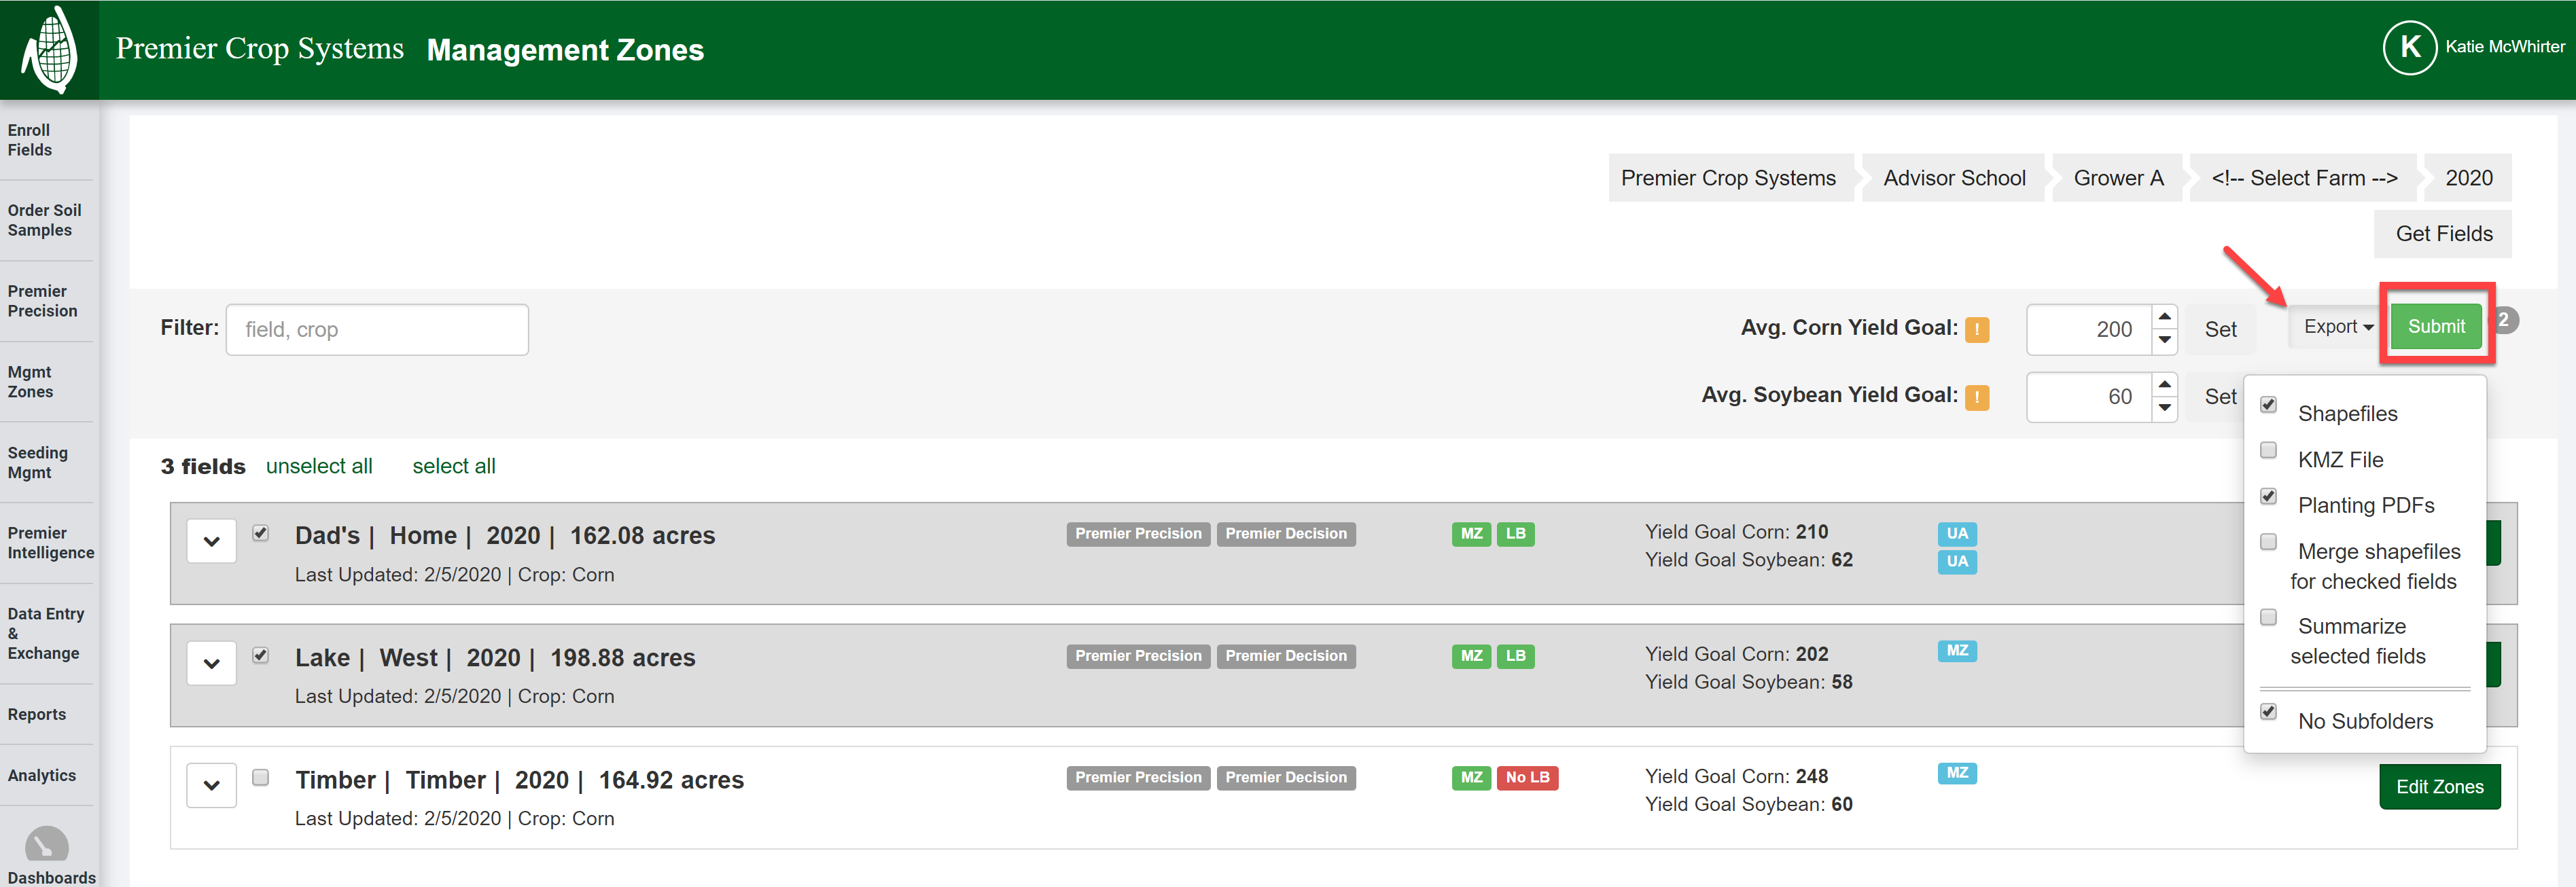This screenshot has width=2576, height=887.
Task: Enable the KMZ File export option
Action: point(2268,451)
